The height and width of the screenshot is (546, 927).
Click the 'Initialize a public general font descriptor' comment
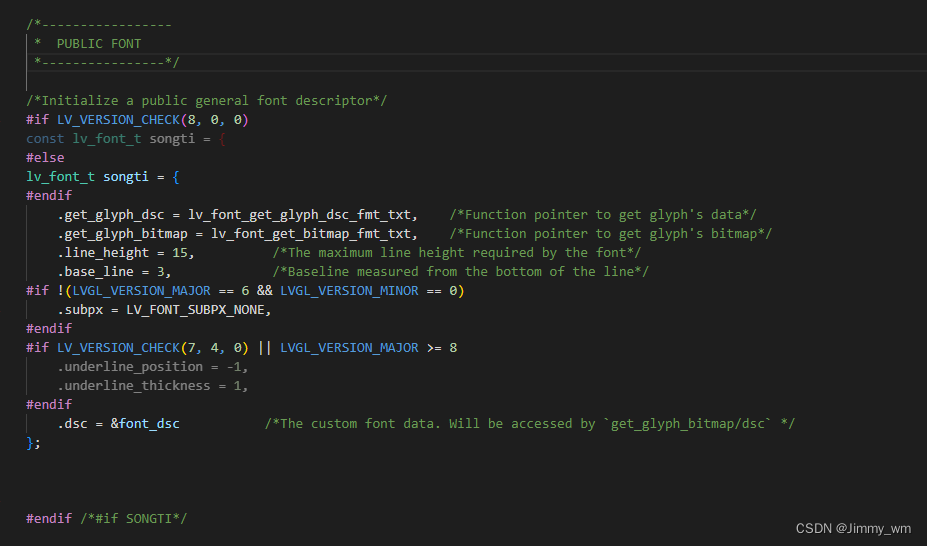pos(206,100)
